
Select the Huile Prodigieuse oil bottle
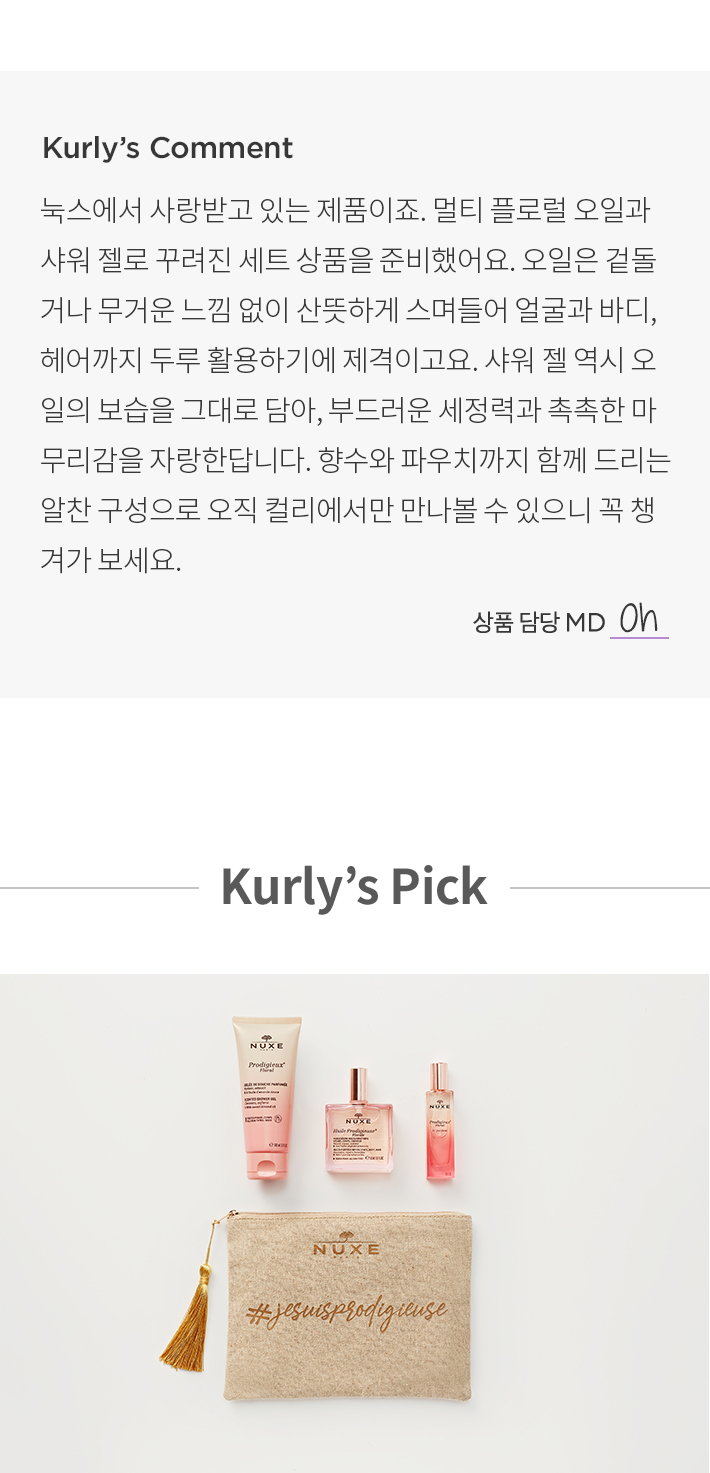[x=359, y=1120]
